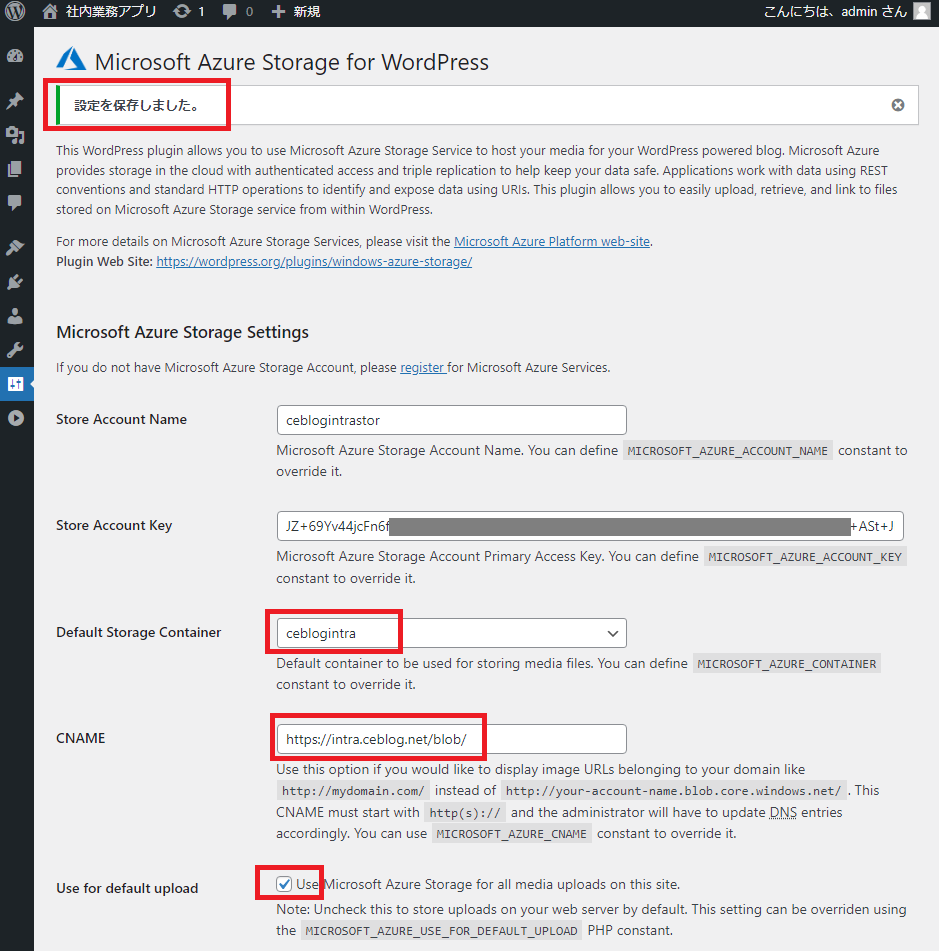Click the MICROSOFT_AZURE_ACCOUNT_NAME constant text
The width and height of the screenshot is (939, 951).
pyautogui.click(x=727, y=451)
